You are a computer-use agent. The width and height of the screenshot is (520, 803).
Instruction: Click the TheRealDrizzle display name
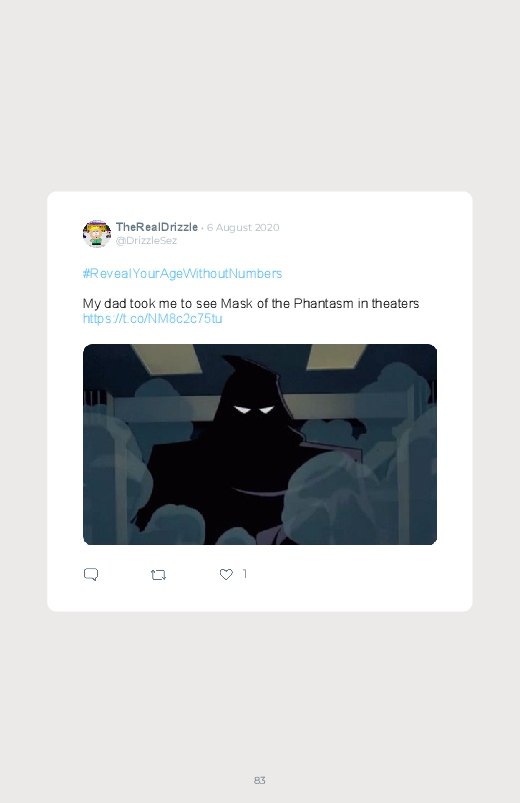pos(157,227)
